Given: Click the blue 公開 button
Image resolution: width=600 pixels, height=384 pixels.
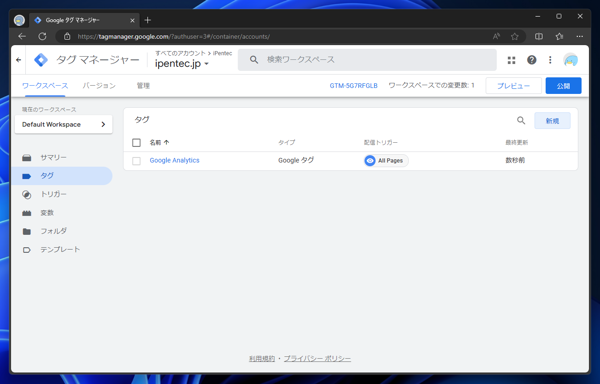Looking at the screenshot, I should click(x=563, y=86).
